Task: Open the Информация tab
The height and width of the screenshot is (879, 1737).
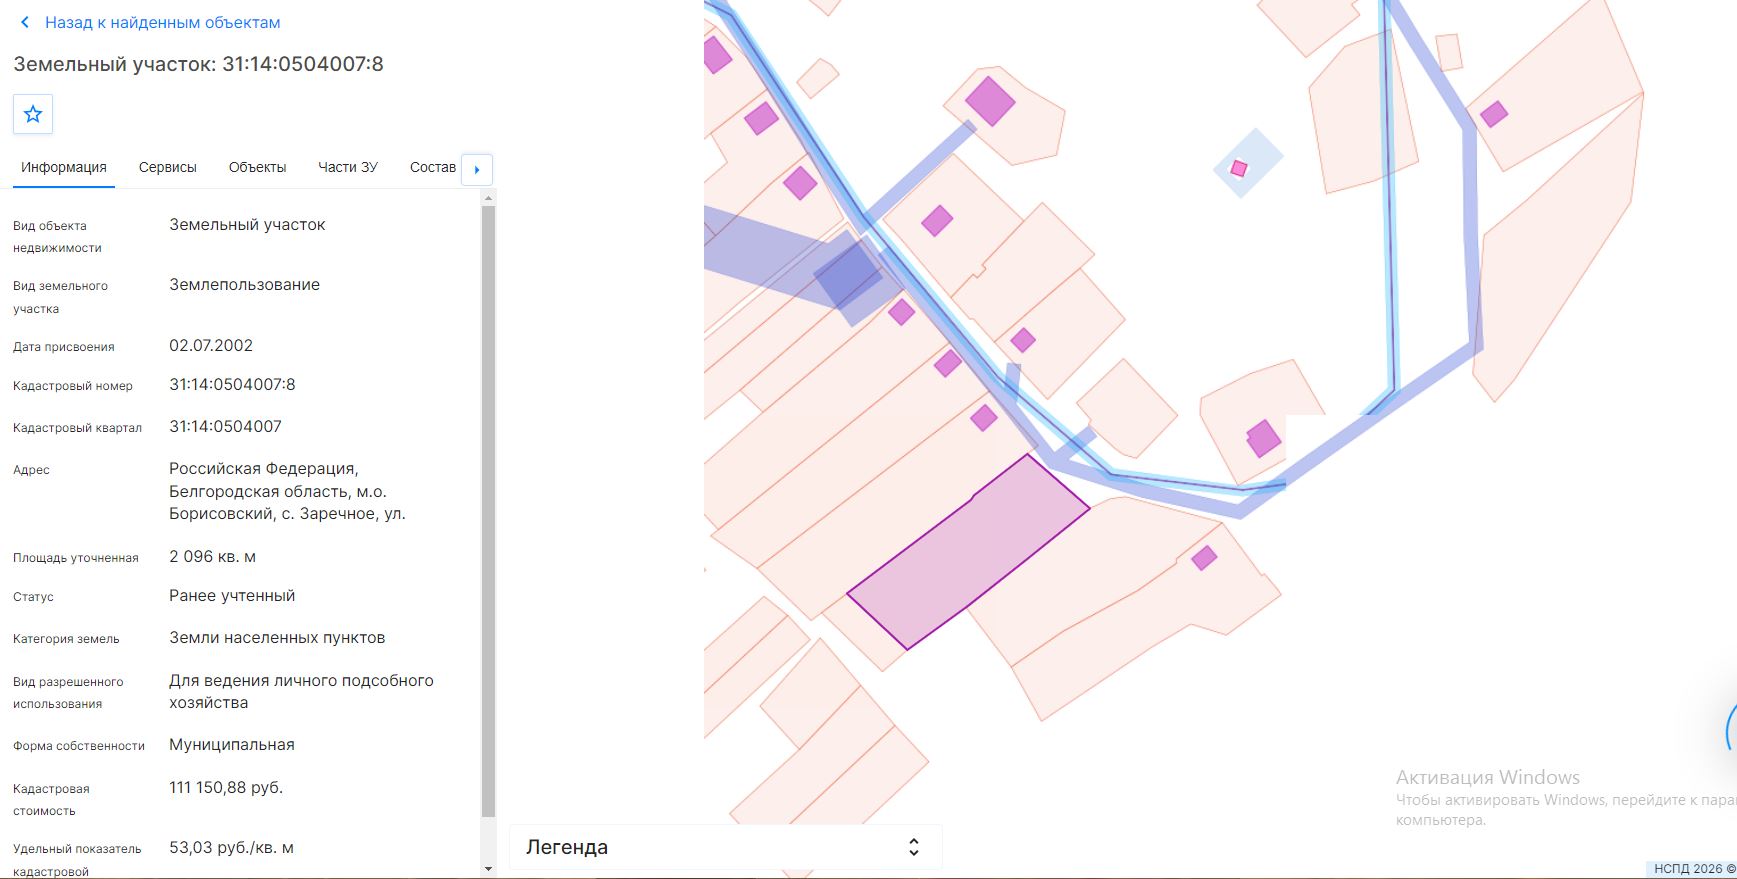Action: pos(64,167)
